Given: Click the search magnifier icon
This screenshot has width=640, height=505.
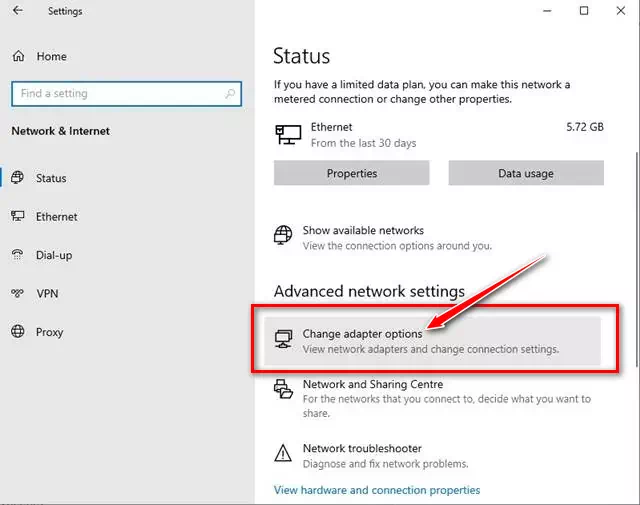Looking at the screenshot, I should click(230, 94).
